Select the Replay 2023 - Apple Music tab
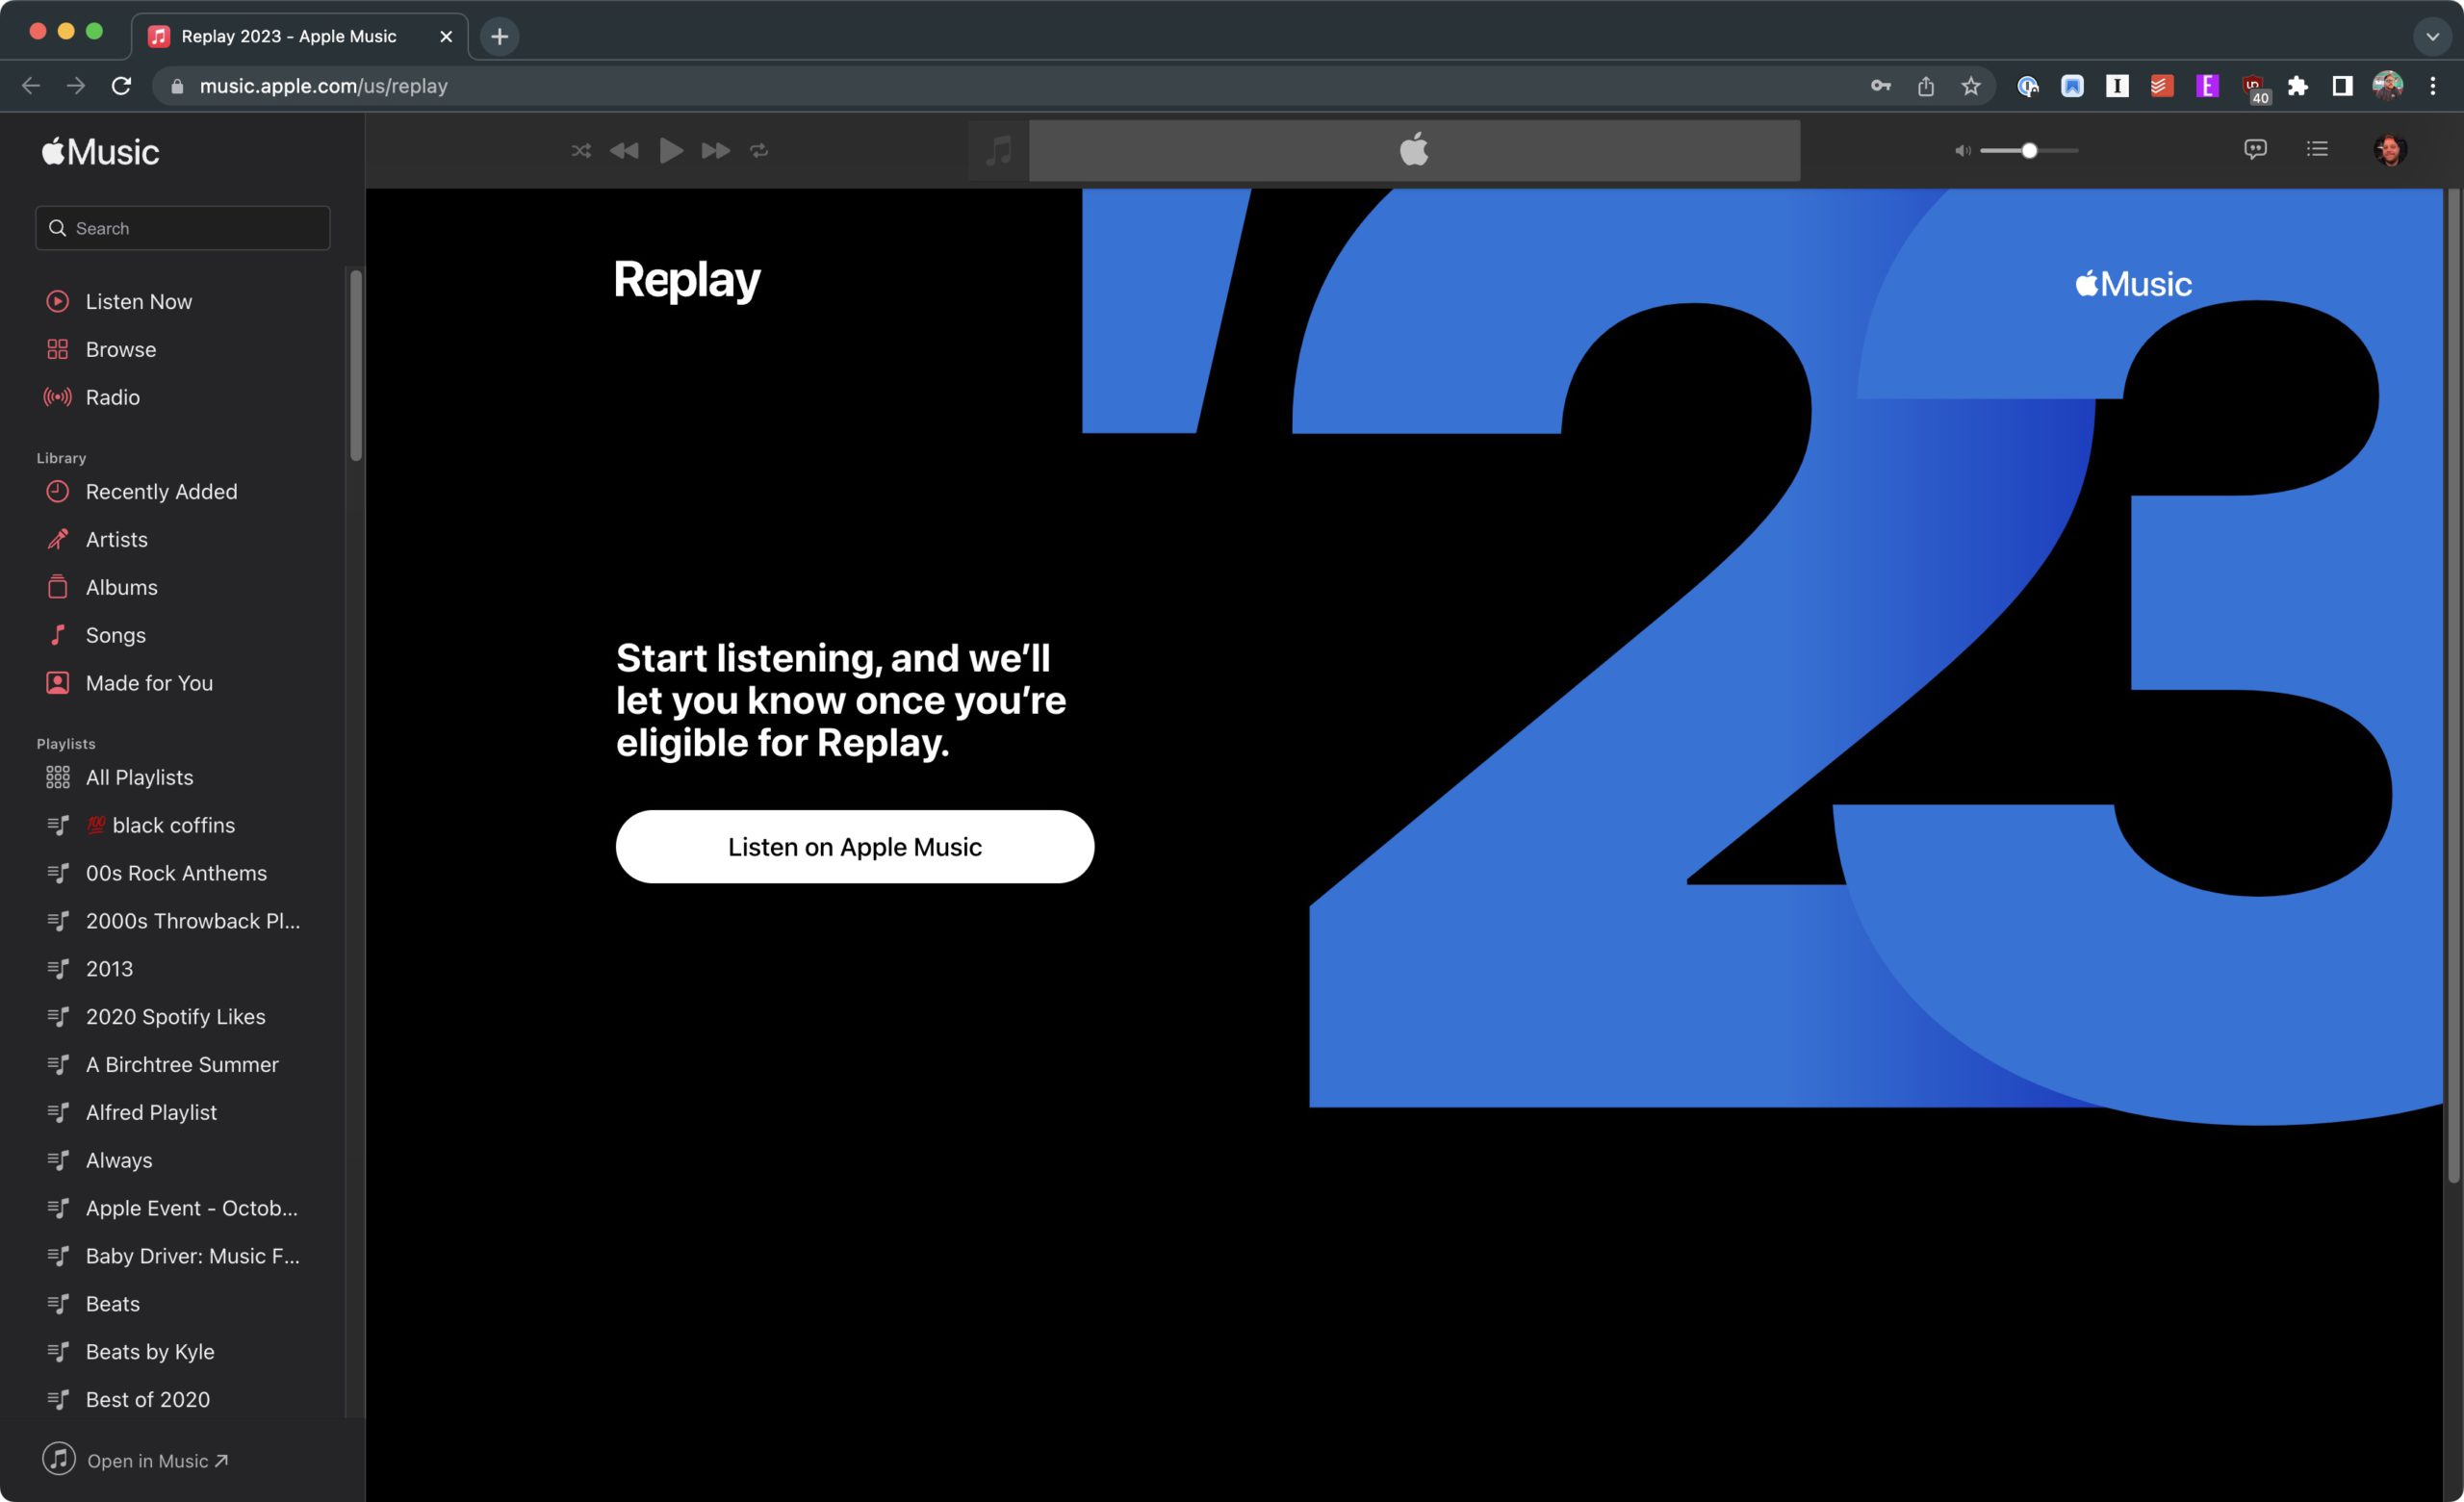 (300, 37)
